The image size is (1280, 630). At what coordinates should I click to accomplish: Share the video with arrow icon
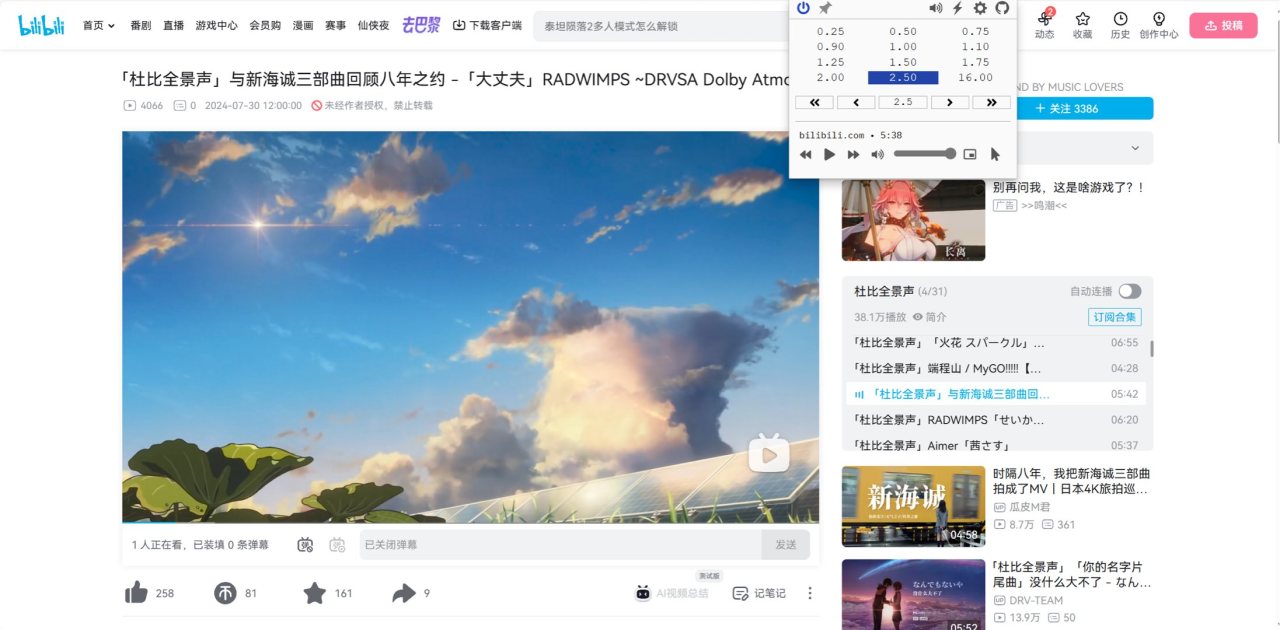(x=403, y=593)
